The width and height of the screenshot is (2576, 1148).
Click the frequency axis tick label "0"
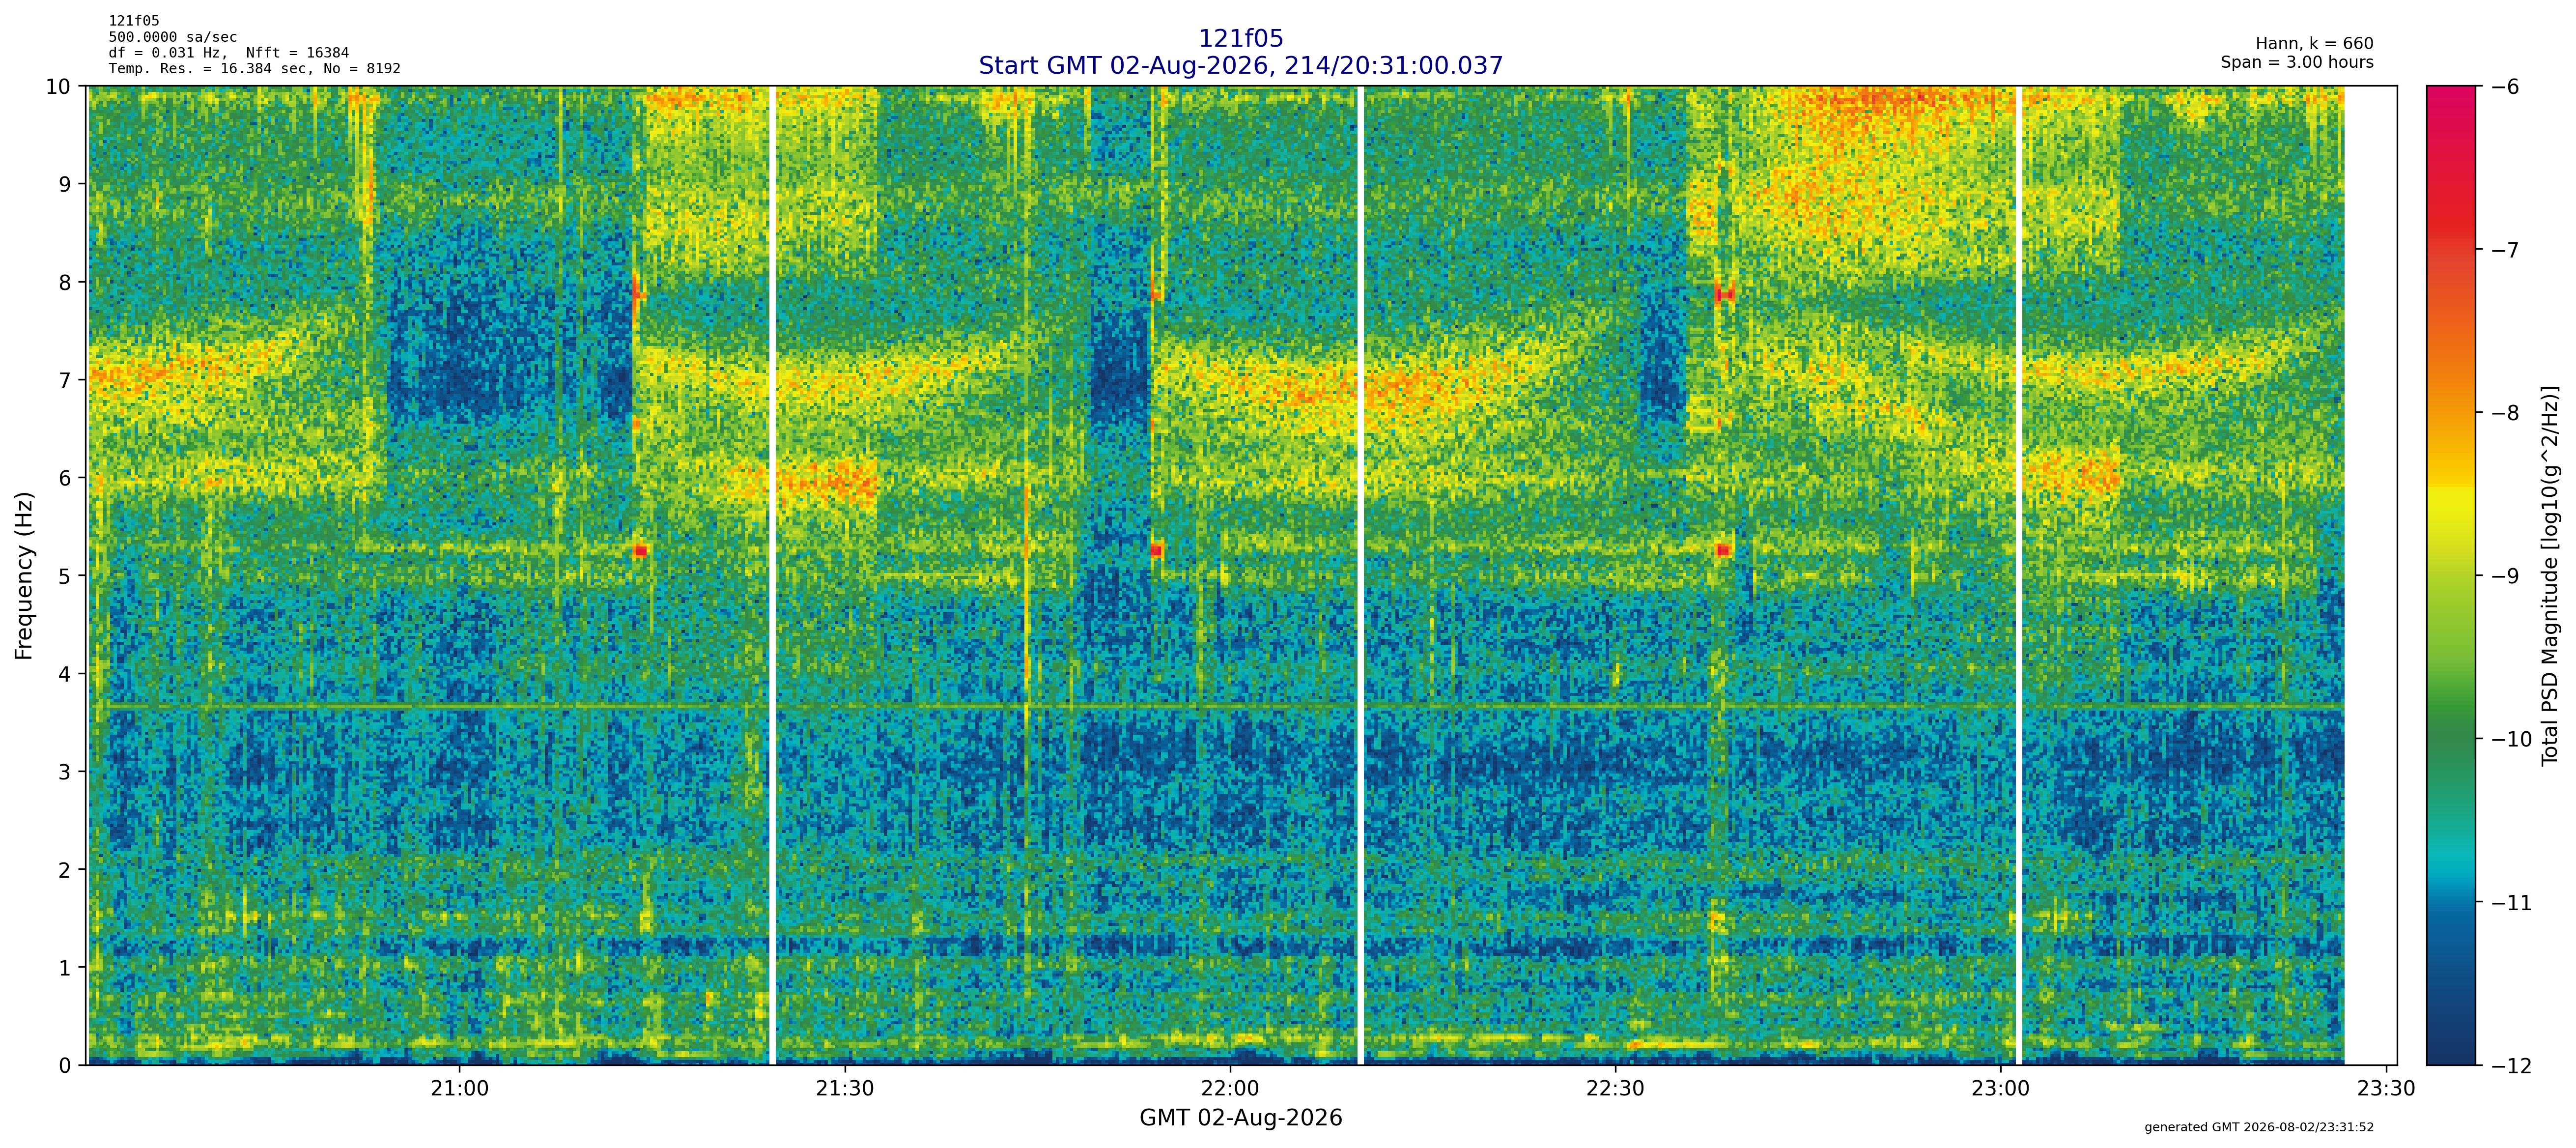(x=65, y=1066)
